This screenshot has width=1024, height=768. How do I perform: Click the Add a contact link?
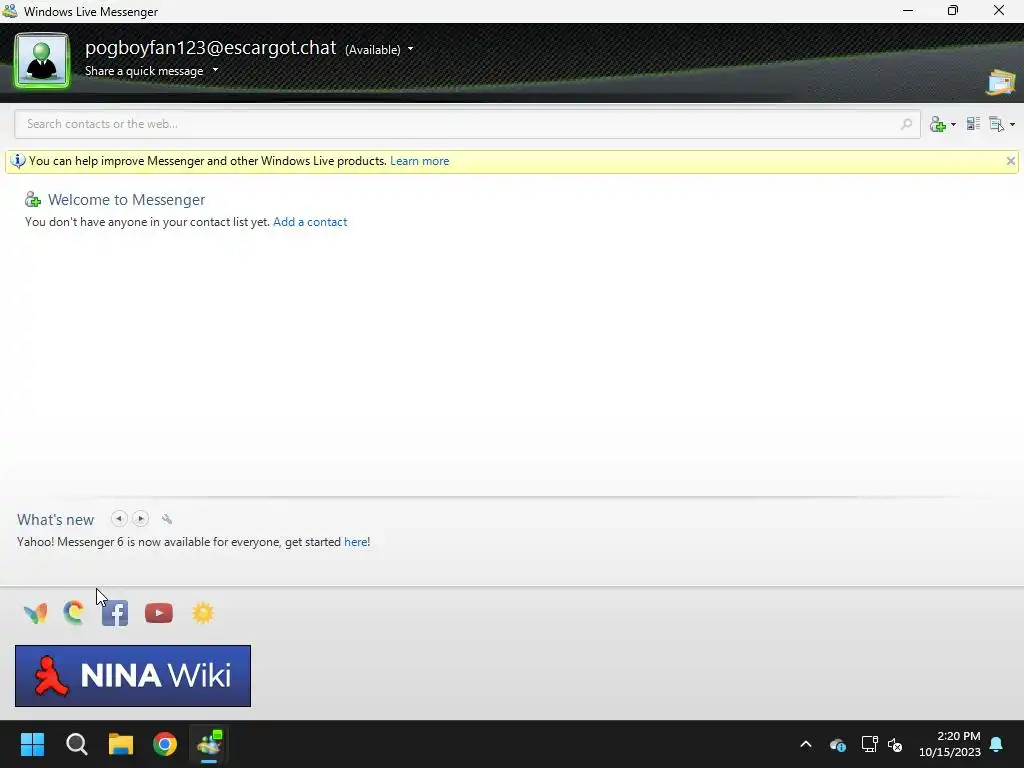tap(310, 222)
